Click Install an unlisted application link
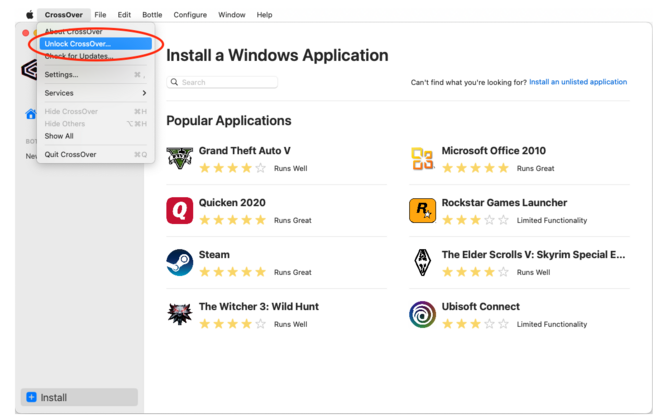The width and height of the screenshot is (670, 419). coord(578,82)
